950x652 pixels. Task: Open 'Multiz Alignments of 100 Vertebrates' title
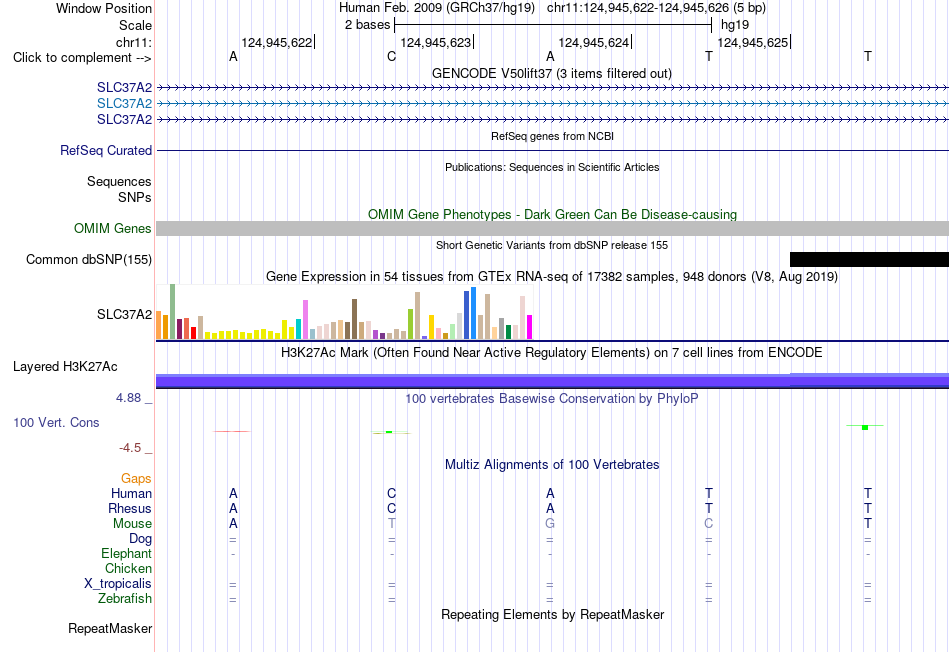pos(552,465)
